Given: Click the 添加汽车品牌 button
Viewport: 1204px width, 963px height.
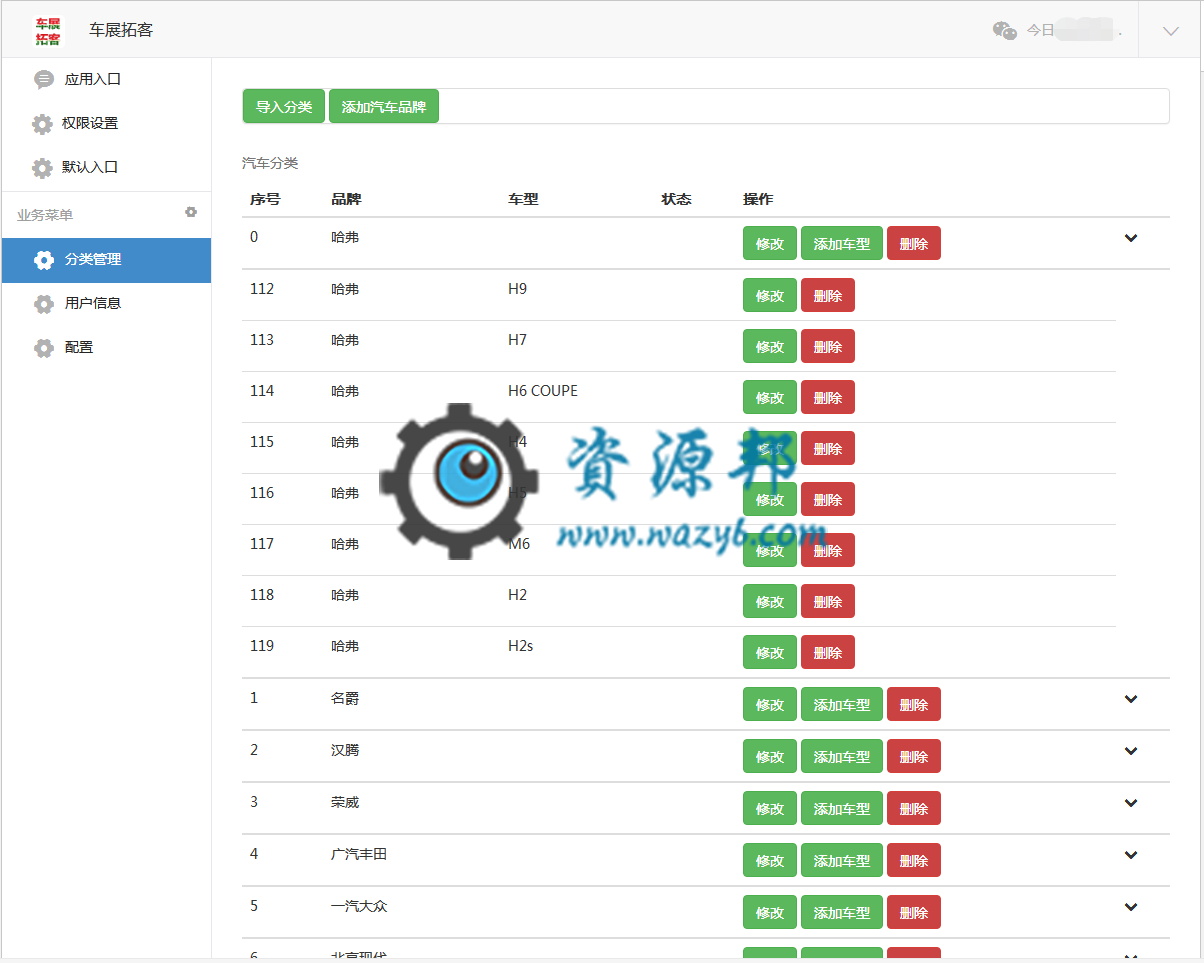Looking at the screenshot, I should pos(384,107).
